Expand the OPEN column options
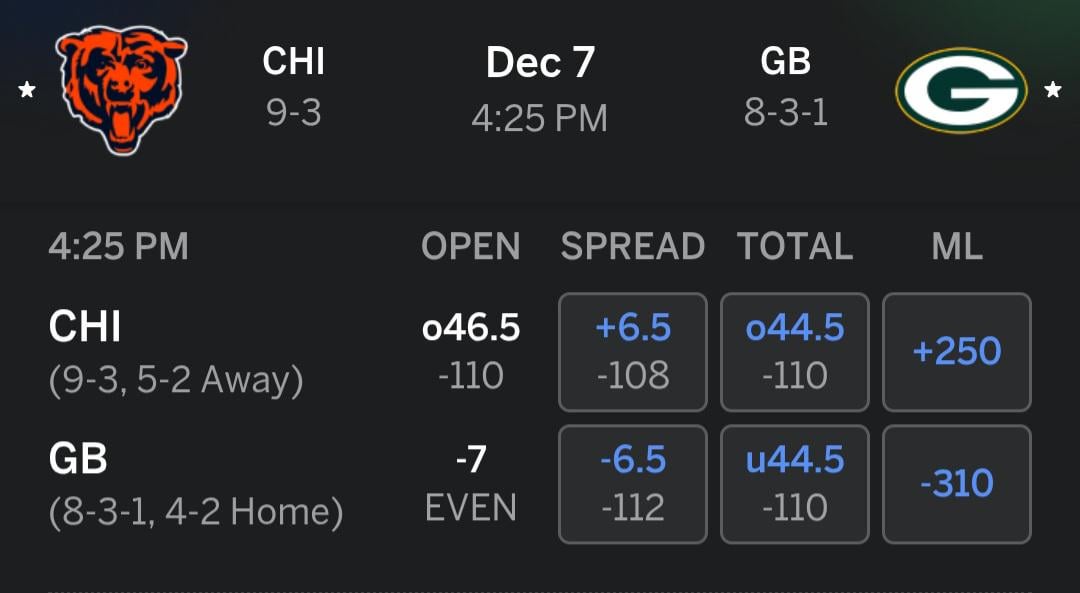 pos(471,246)
